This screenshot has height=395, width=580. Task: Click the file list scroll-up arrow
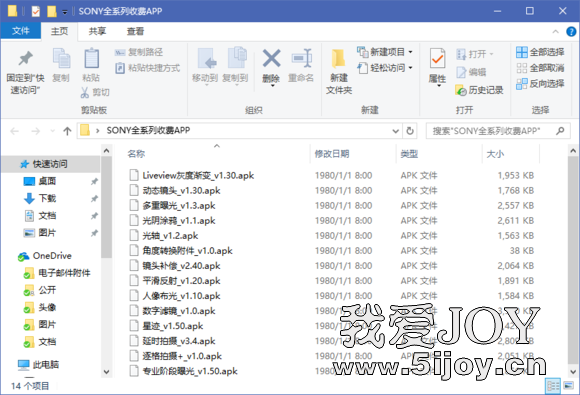click(573, 151)
